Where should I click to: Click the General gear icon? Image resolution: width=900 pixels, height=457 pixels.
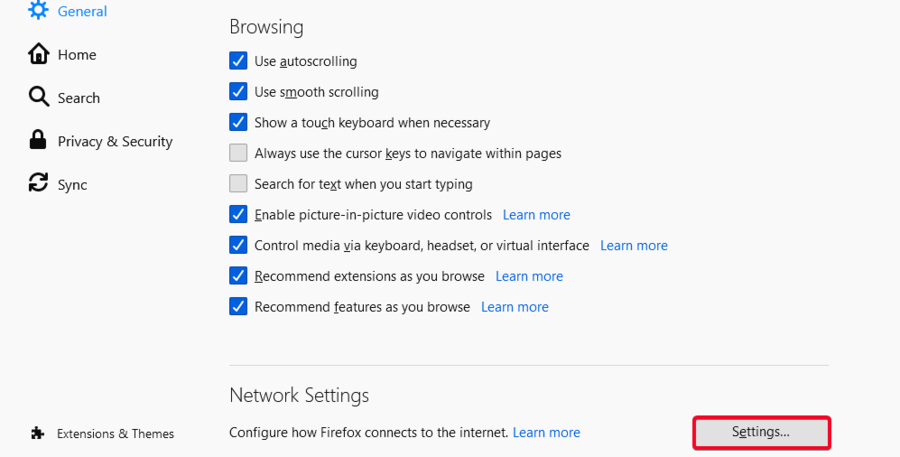(38, 11)
